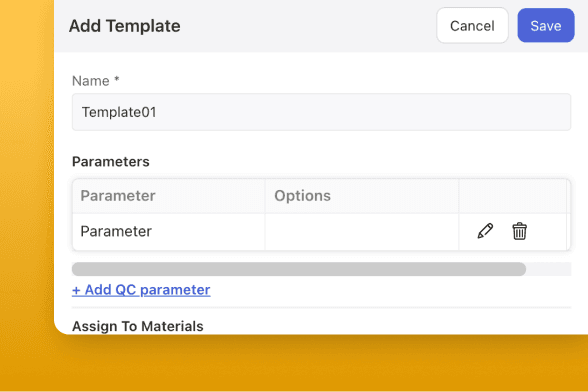This screenshot has width=588, height=392.
Task: Cancel adding the template
Action: (x=472, y=26)
